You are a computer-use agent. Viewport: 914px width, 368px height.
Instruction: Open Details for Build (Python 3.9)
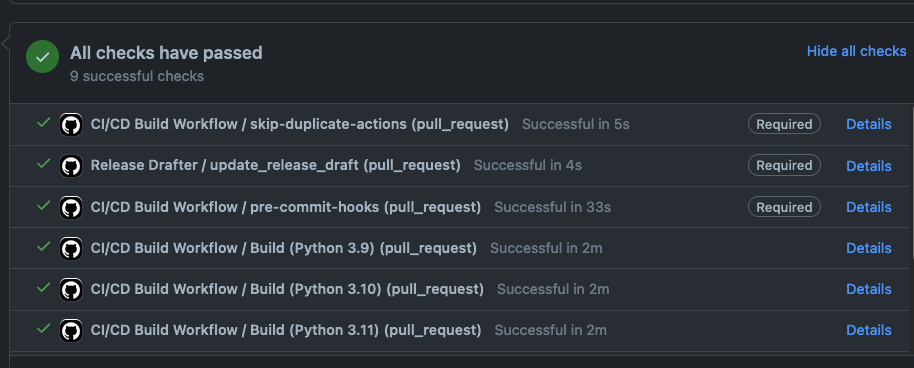(869, 248)
